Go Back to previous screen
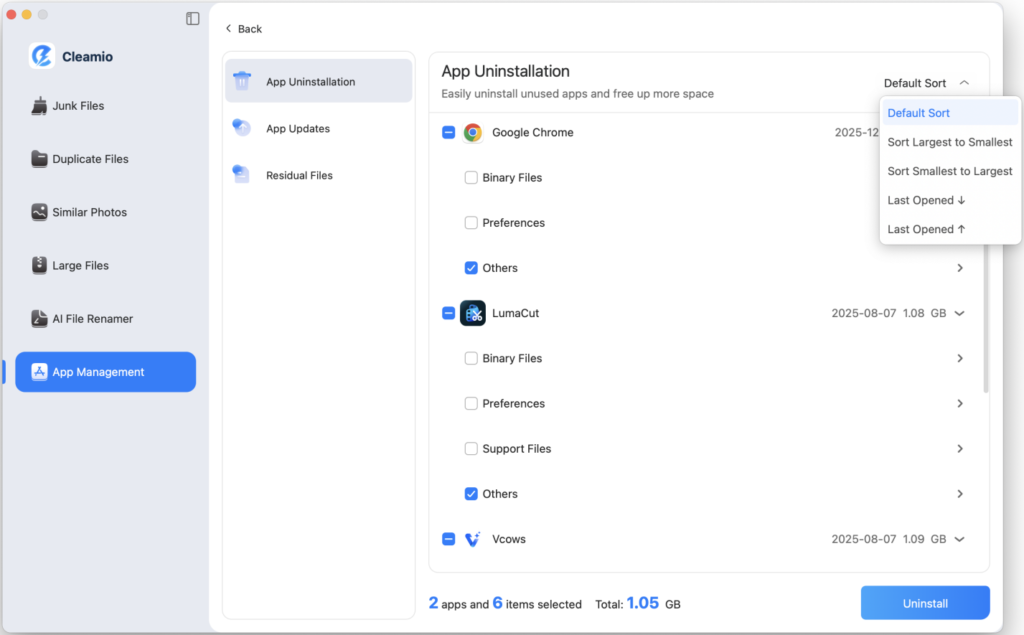Viewport: 1024px width, 635px height. (243, 29)
